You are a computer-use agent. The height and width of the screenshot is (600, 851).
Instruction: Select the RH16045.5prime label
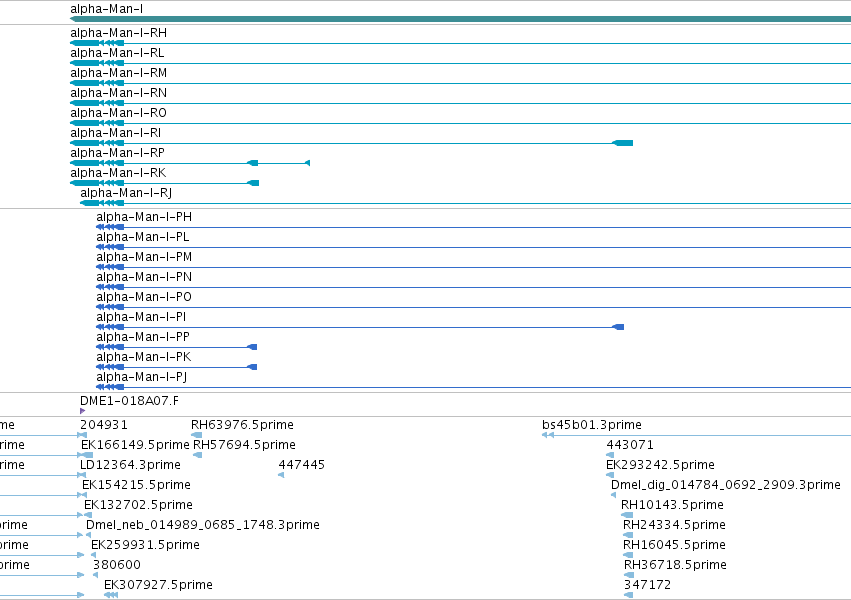pyautogui.click(x=675, y=546)
